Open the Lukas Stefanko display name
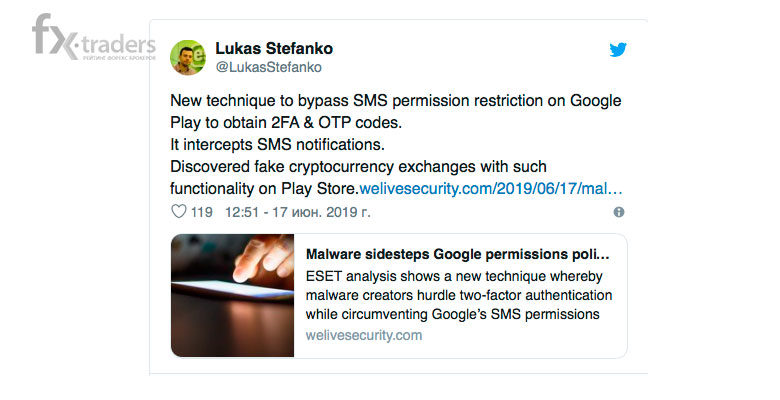 (x=274, y=48)
